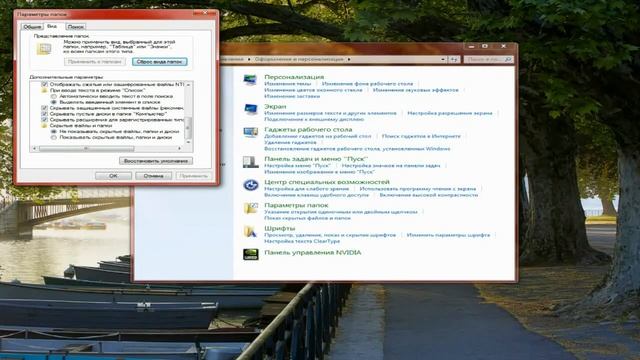Click the horizontal scrollbar right arrow
The width and height of the screenshot is (640, 360).
click(180, 148)
